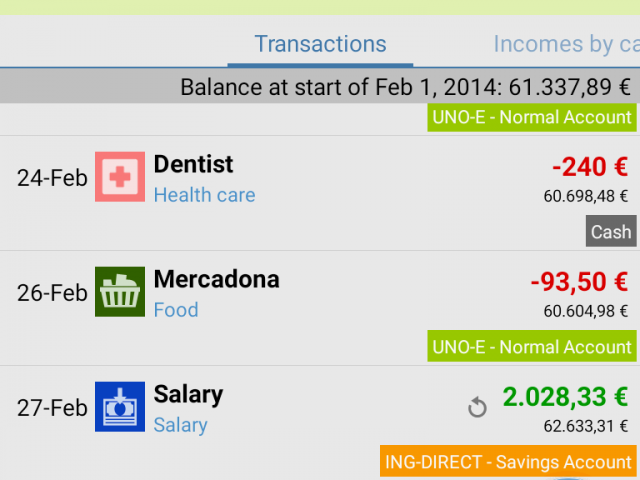Tap the orange ING-DIRECT Savings Account tag
Image resolution: width=640 pixels, height=480 pixels.
pos(508,462)
